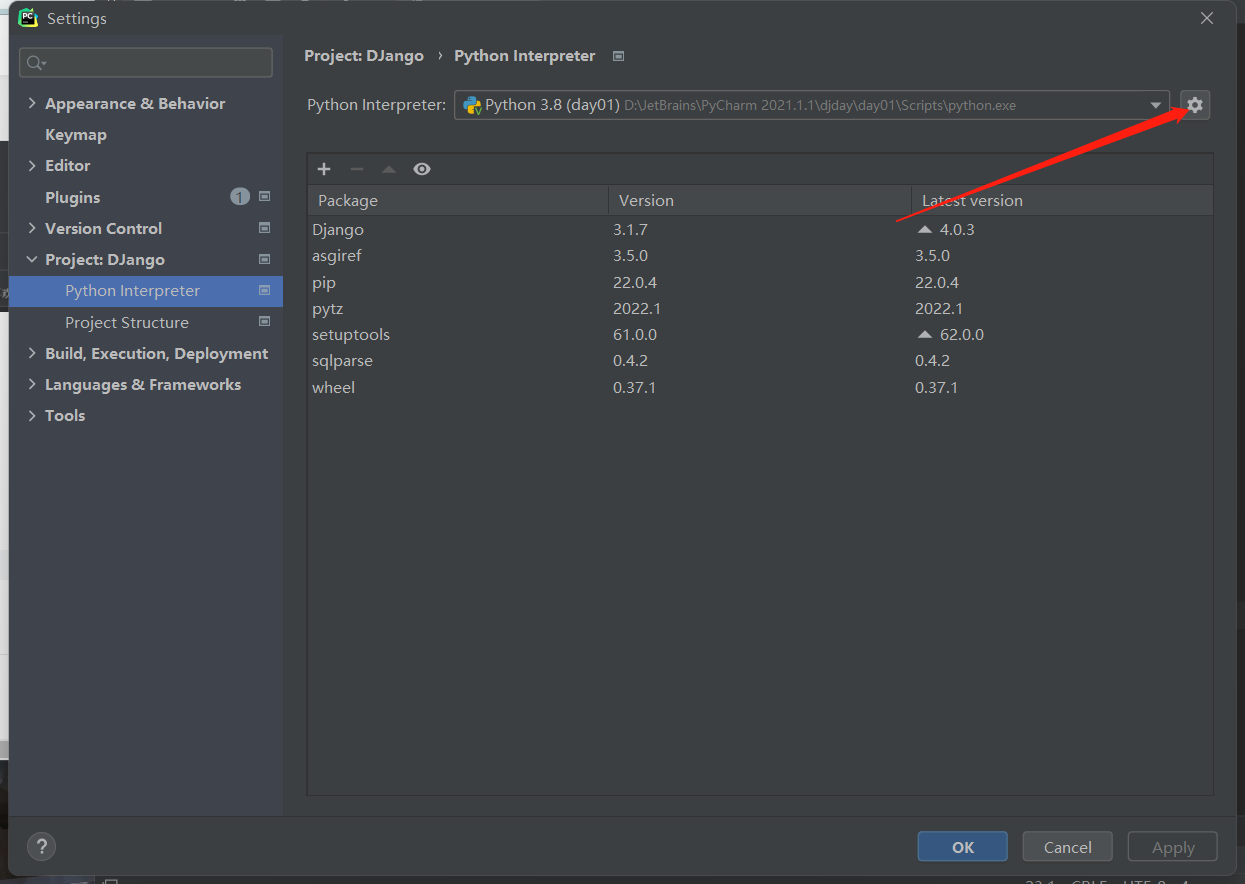The height and width of the screenshot is (884, 1245).
Task: Click the Plugins update count badge
Action: [240, 197]
